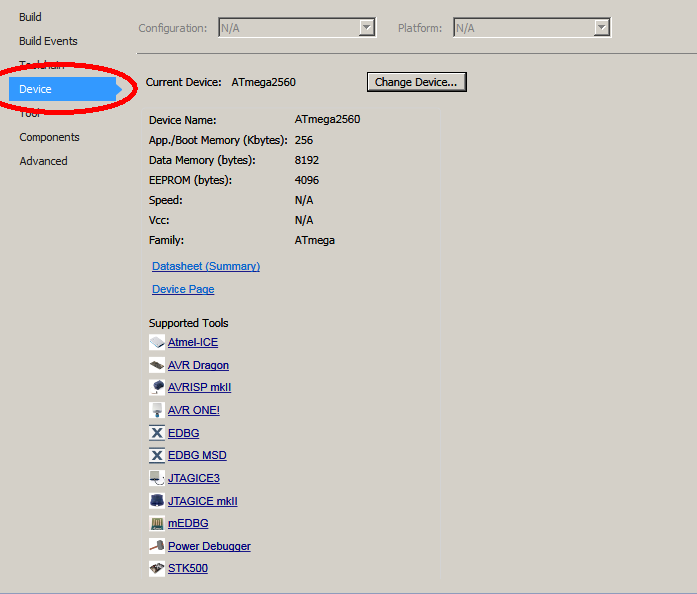Screen dimensions: 697x594
Task: Open the Platform dropdown
Action: click(532, 28)
